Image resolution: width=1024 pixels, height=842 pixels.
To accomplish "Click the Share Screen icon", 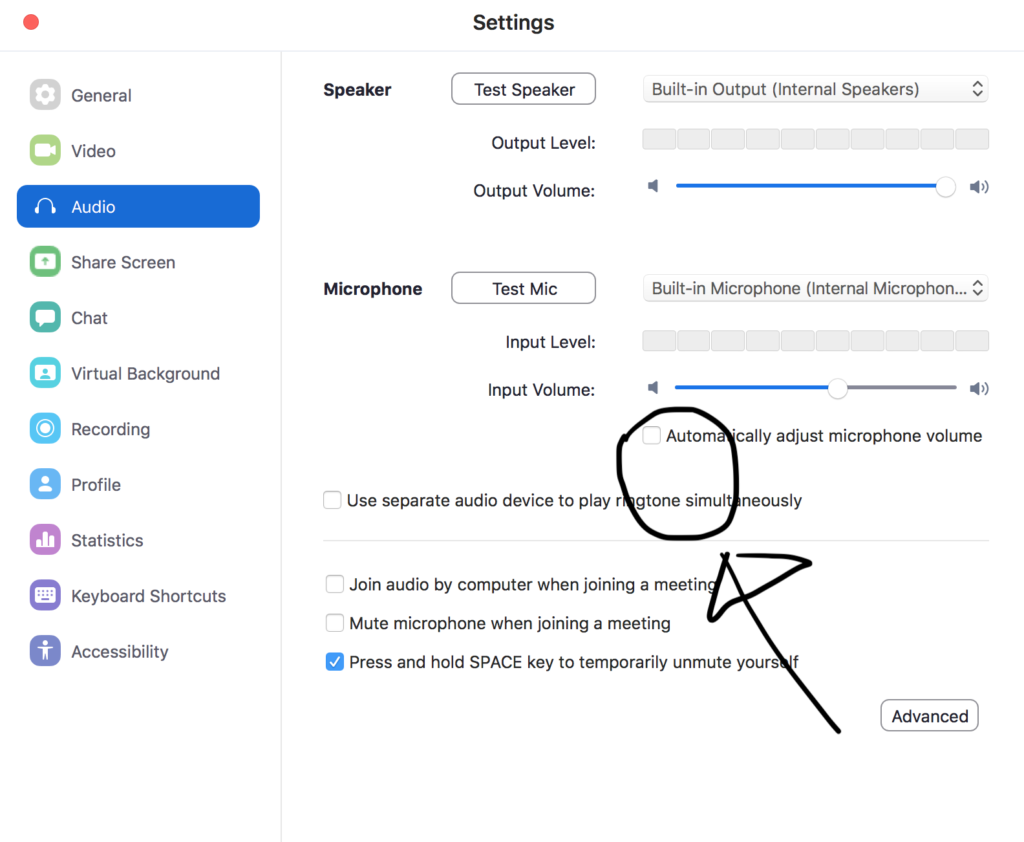I will (45, 262).
